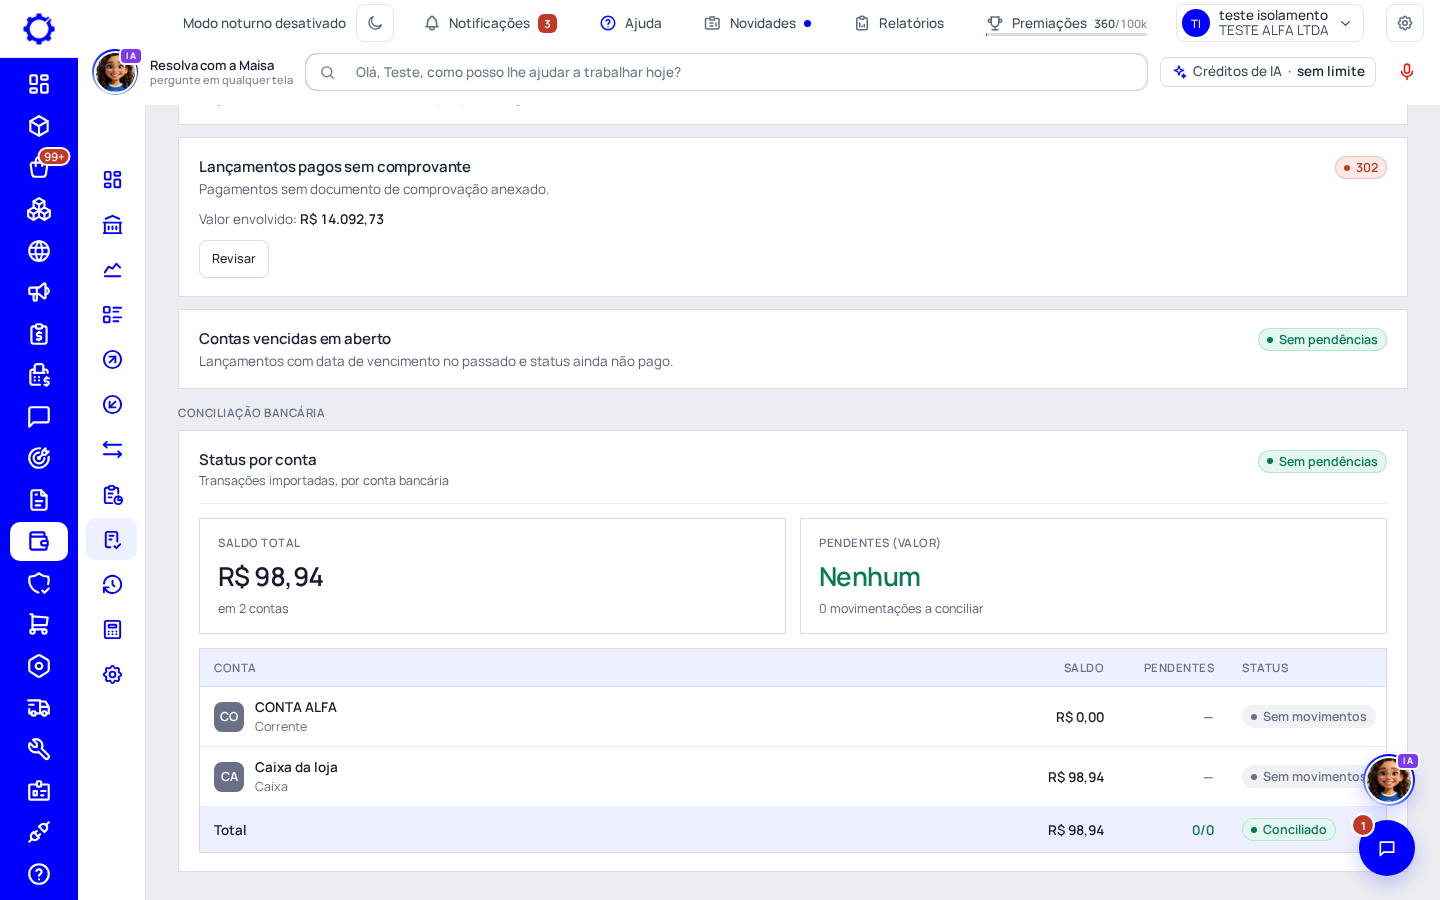Open the history clock icon in submenu

point(112,585)
